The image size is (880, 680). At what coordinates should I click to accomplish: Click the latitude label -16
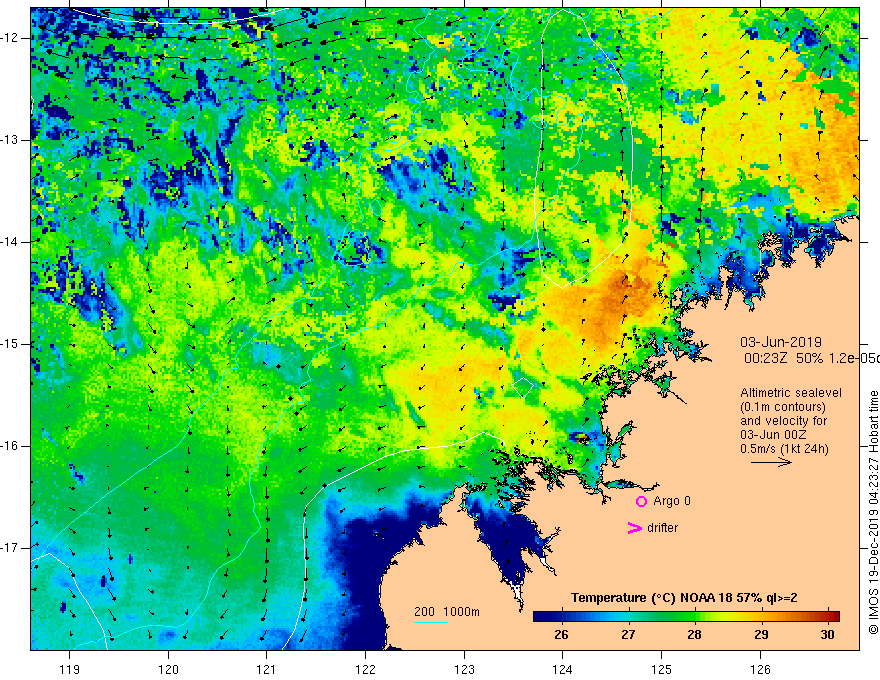[x=10, y=446]
